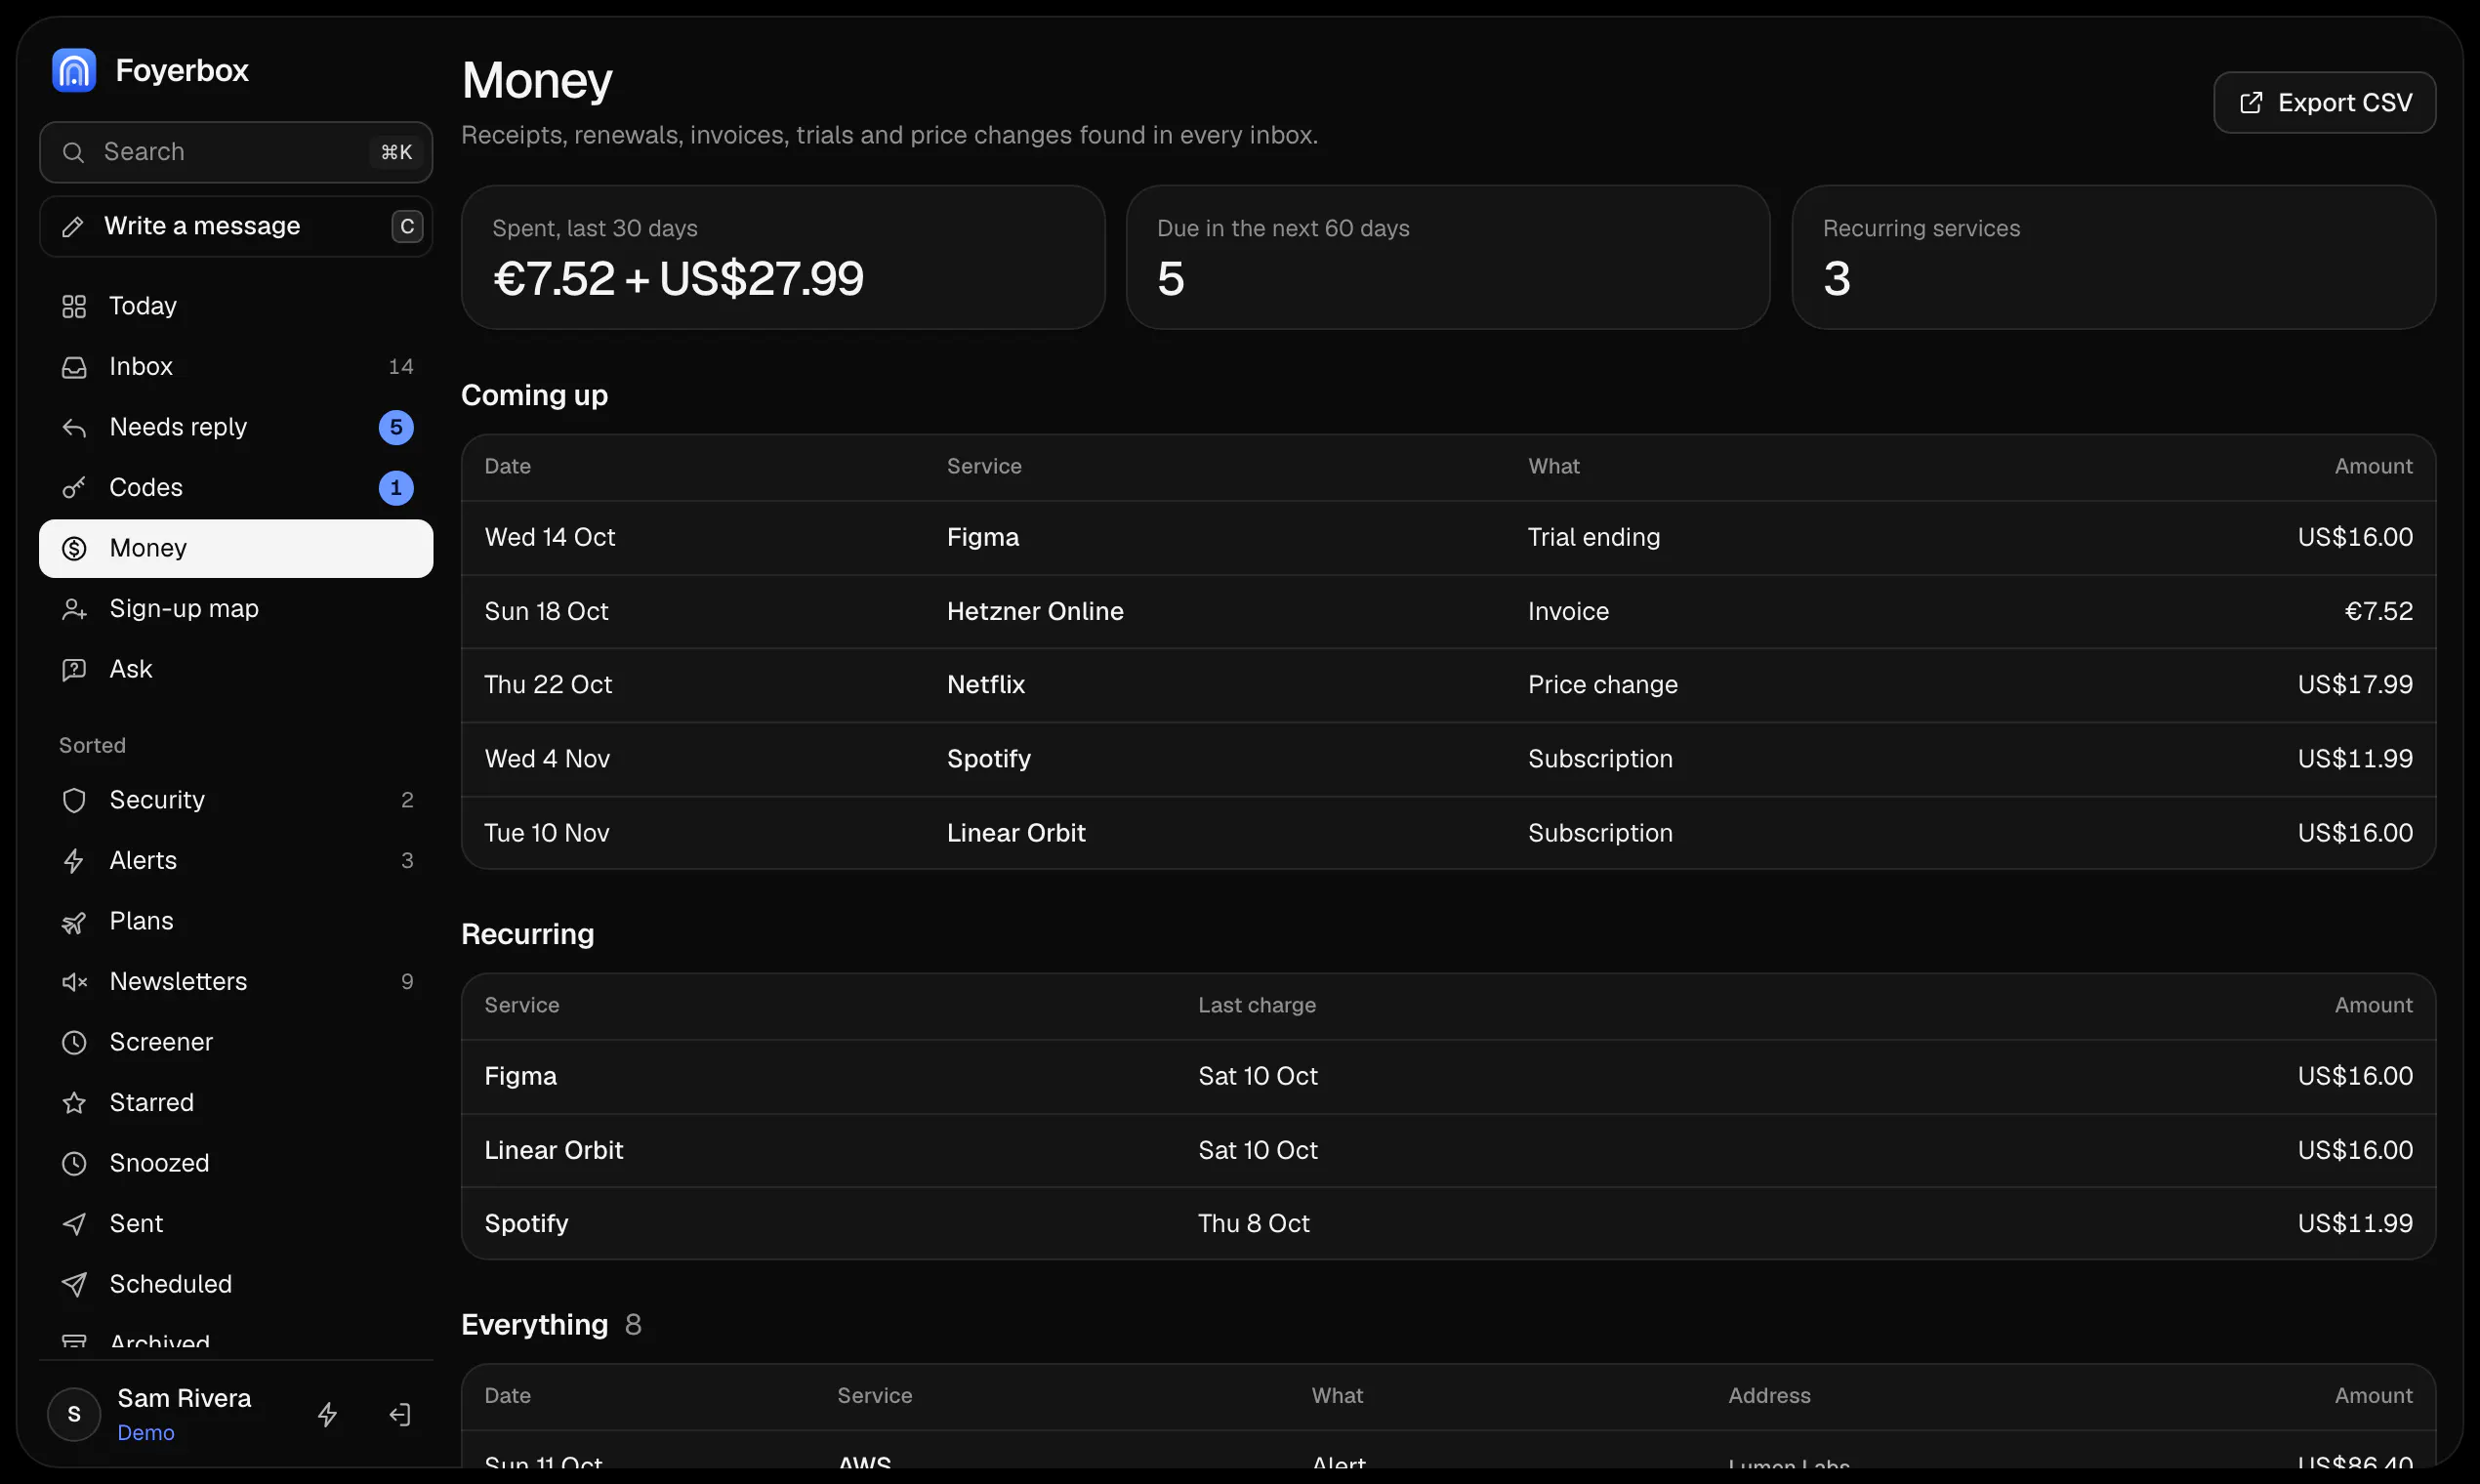The height and width of the screenshot is (1484, 2480).
Task: Go to the Scheduled folder
Action: (x=236, y=1284)
